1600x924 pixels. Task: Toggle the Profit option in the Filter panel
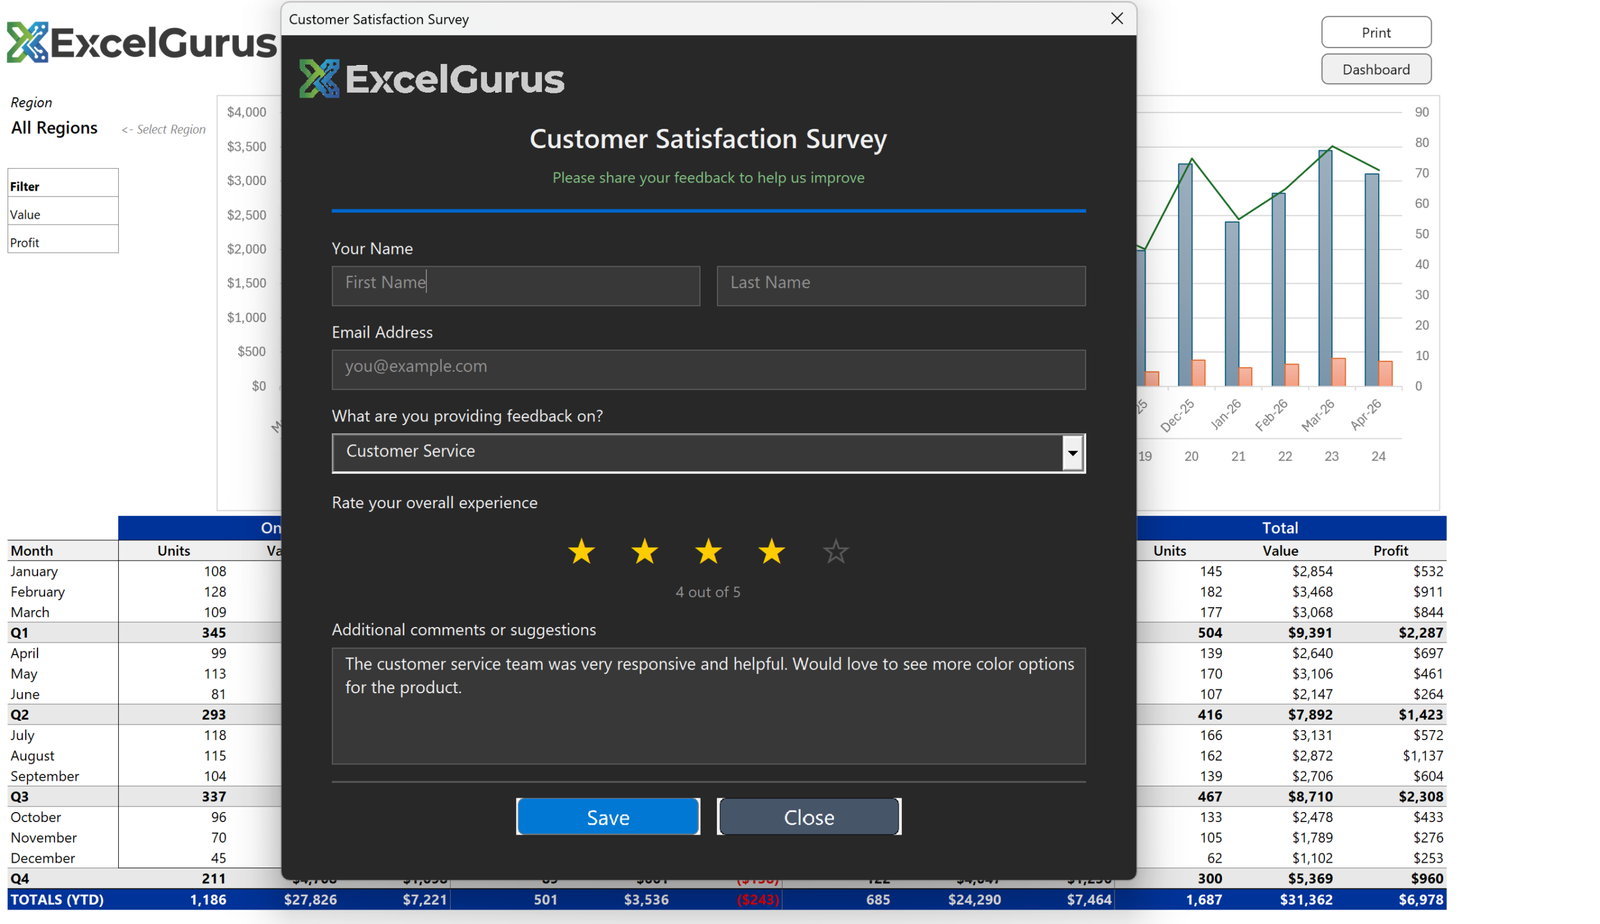click(62, 240)
